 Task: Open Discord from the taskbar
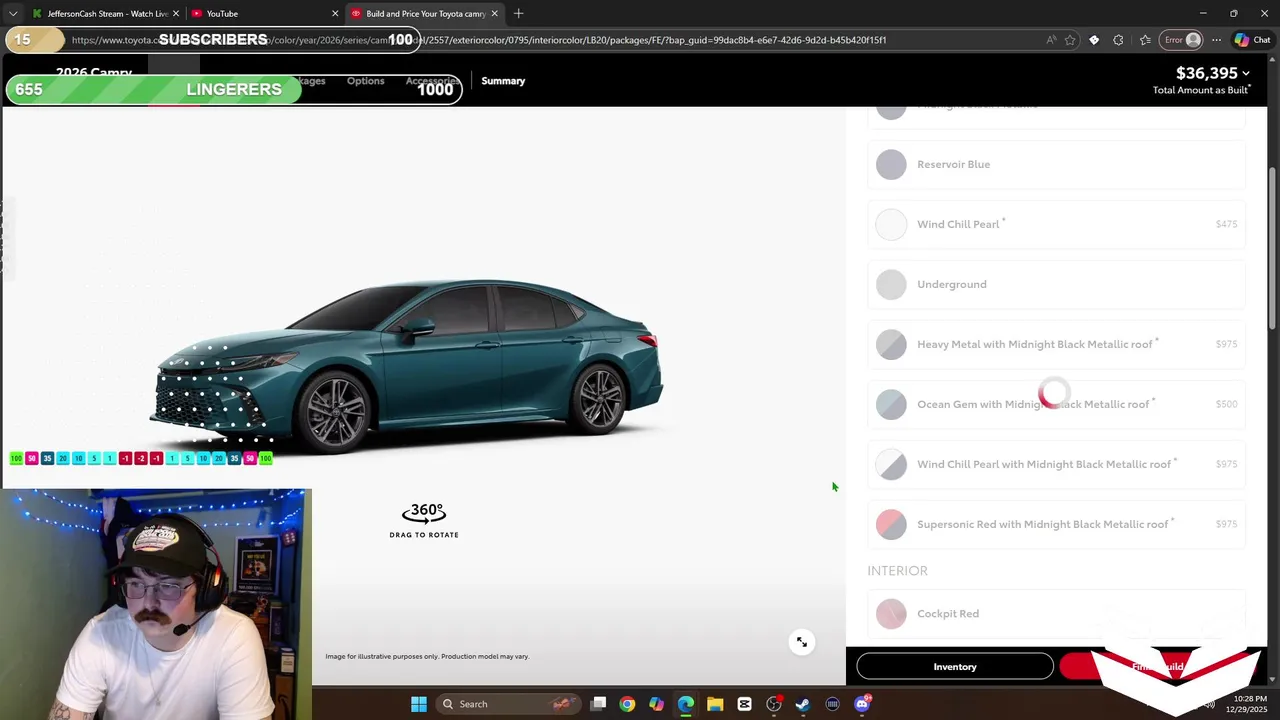[x=862, y=704]
